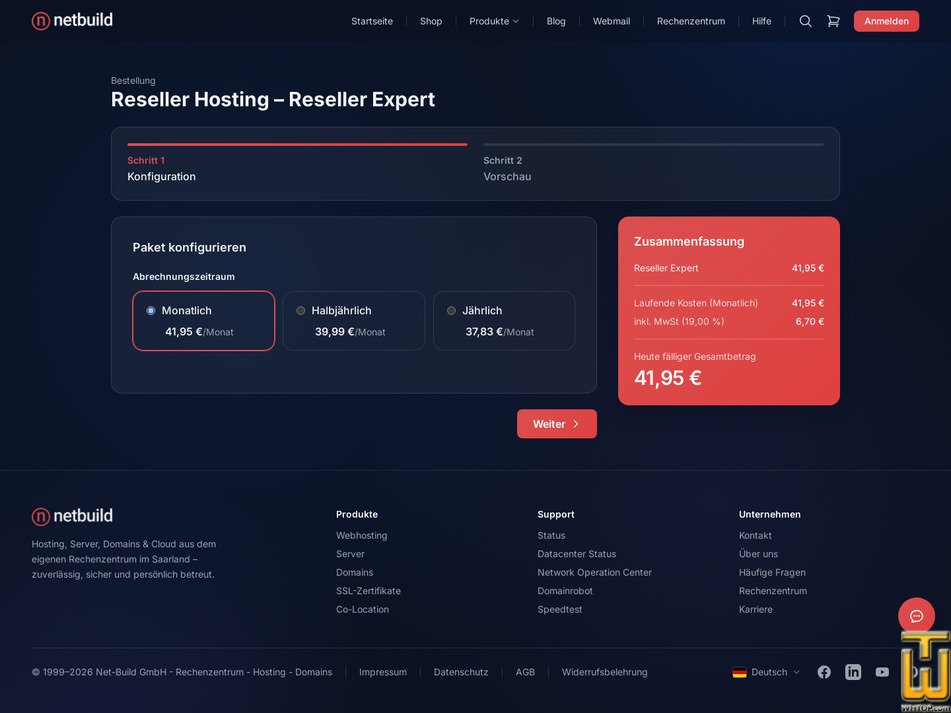Screen dimensions: 951x713
Task: Open SSL-Zertifikate footer link
Action: click(368, 591)
